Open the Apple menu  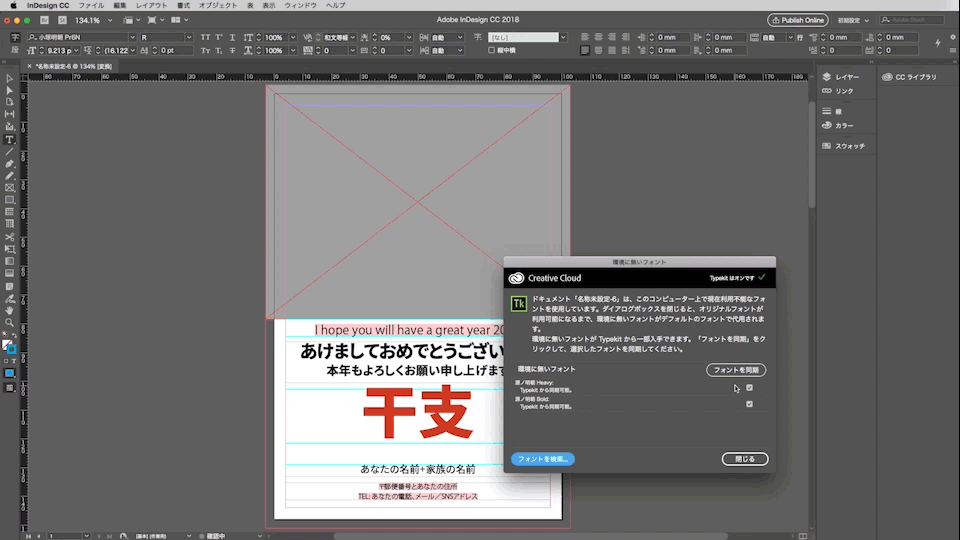(x=13, y=6)
